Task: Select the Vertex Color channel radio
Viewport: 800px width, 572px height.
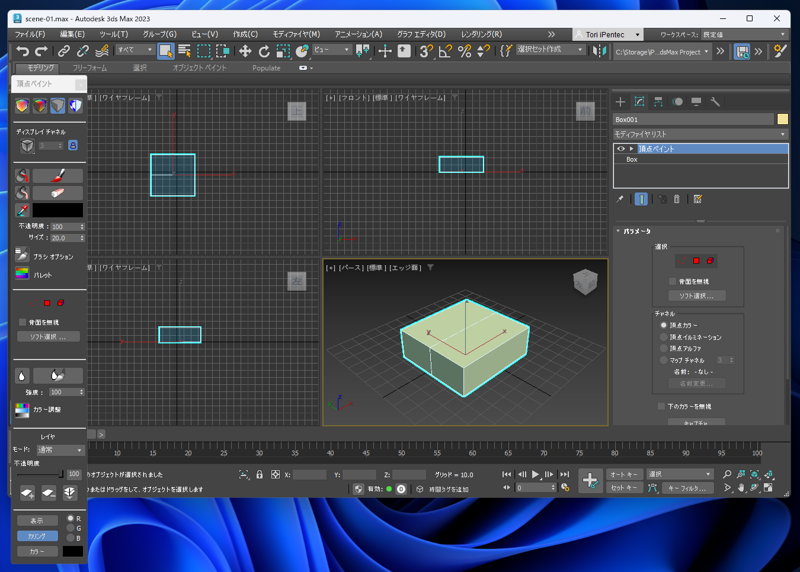Action: pyautogui.click(x=664, y=325)
